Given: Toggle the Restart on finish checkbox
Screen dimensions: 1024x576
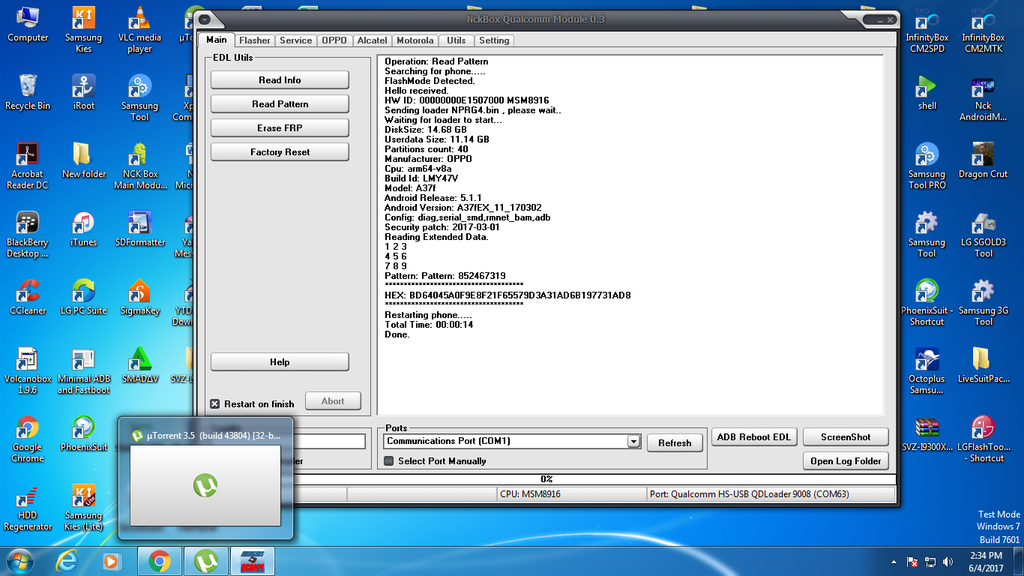Looking at the screenshot, I should click(215, 404).
